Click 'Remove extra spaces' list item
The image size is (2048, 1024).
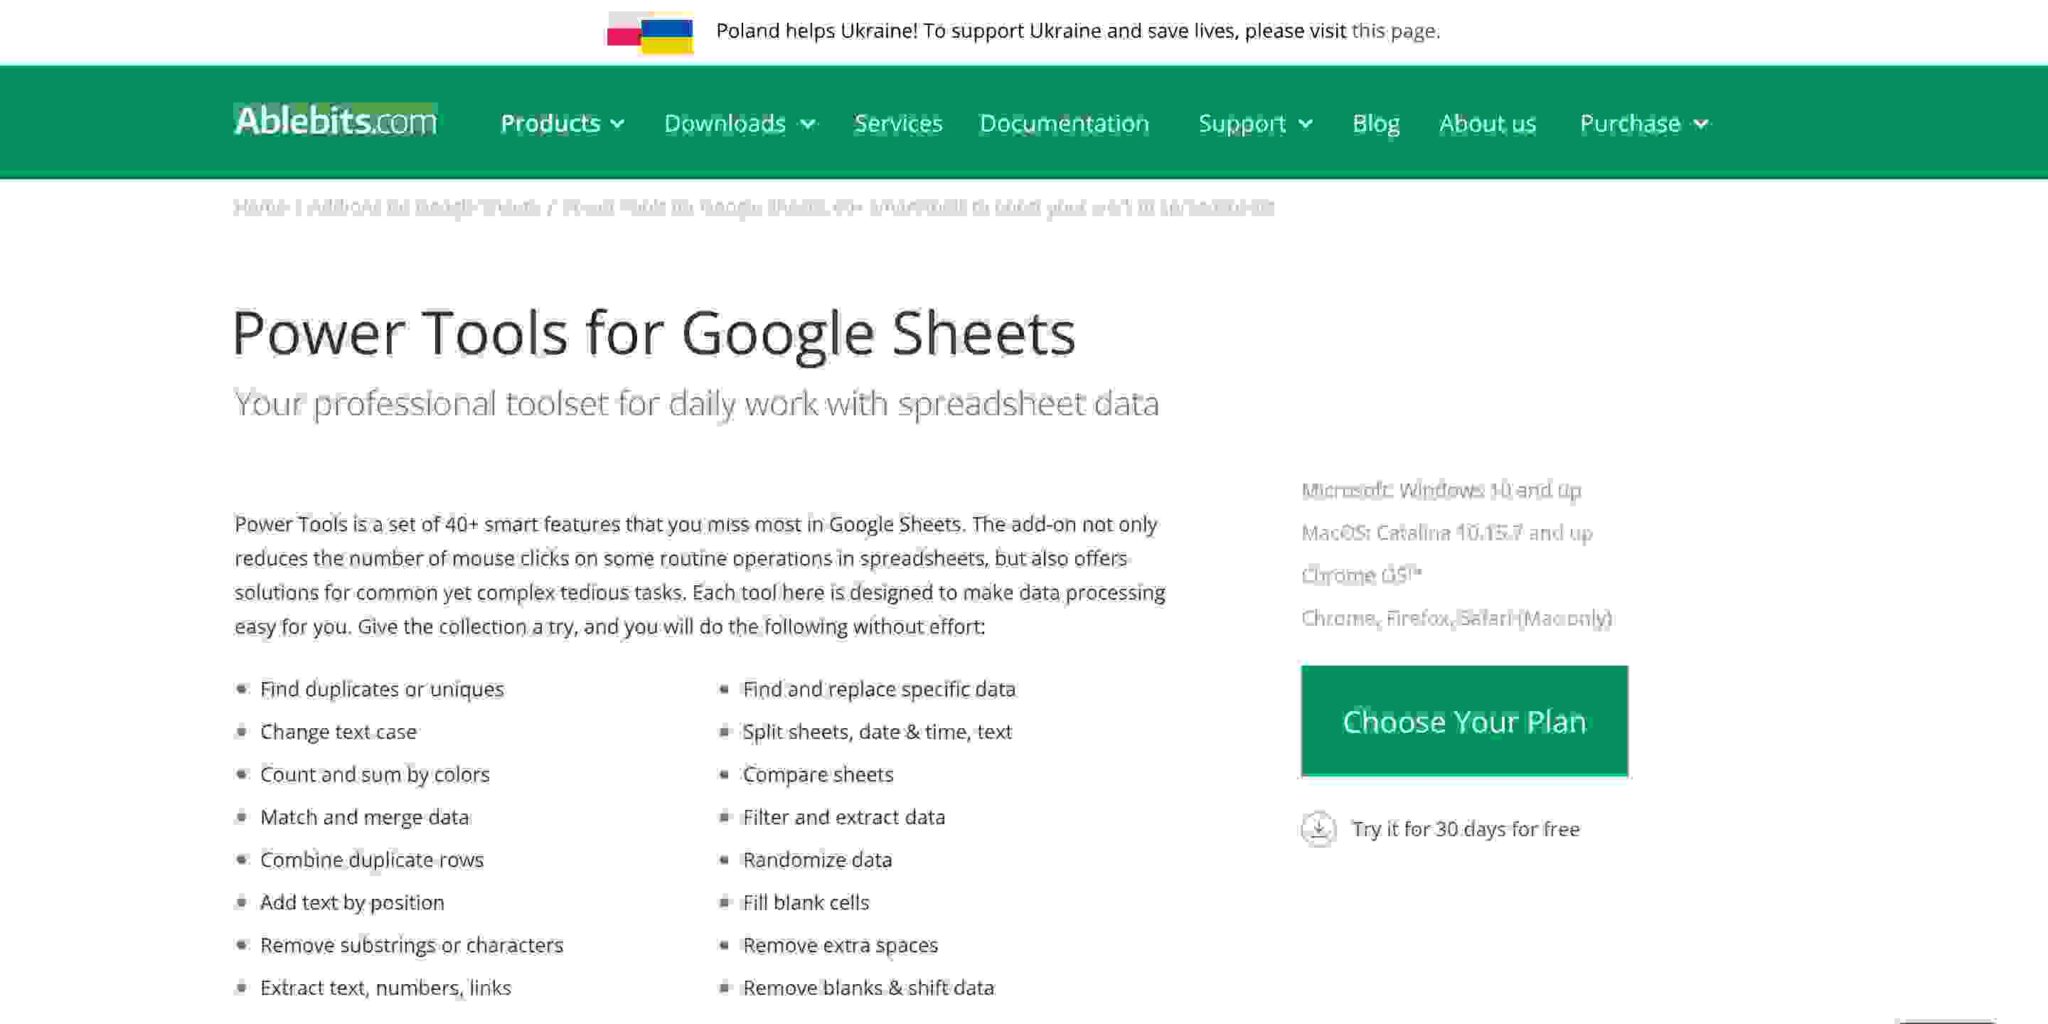[x=840, y=945]
